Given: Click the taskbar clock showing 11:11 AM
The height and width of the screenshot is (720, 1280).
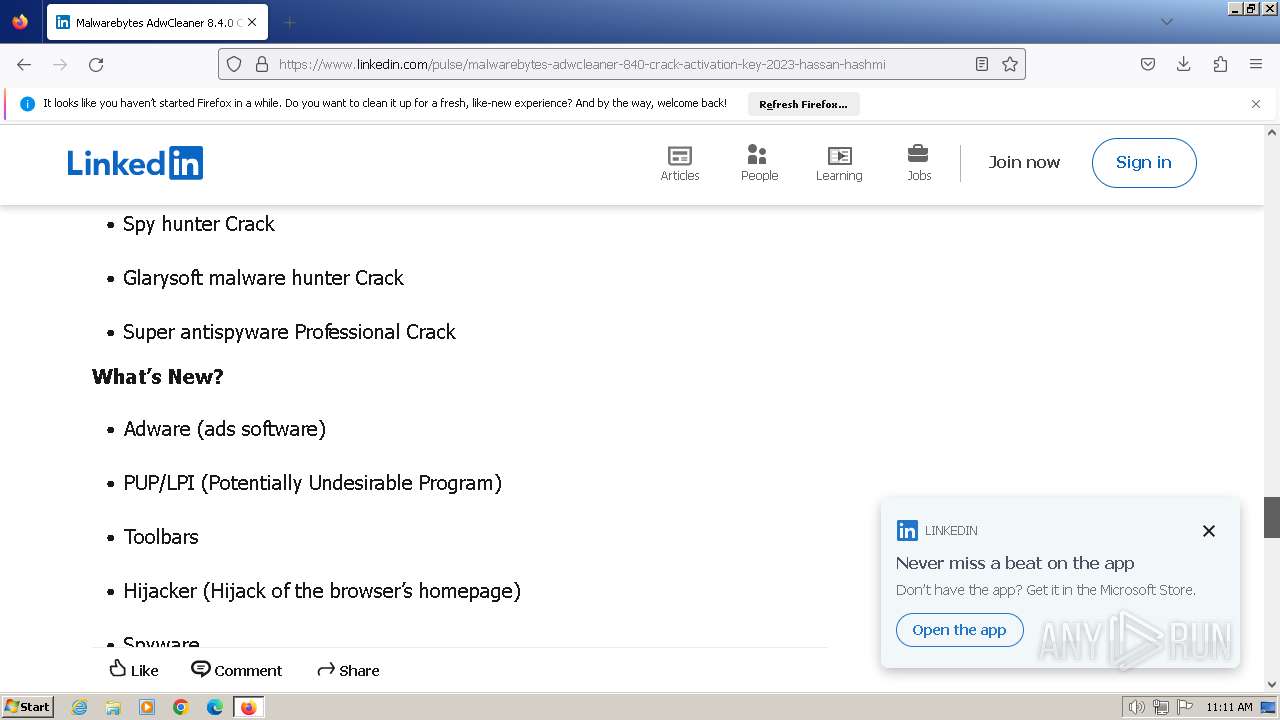Looking at the screenshot, I should click(1229, 707).
